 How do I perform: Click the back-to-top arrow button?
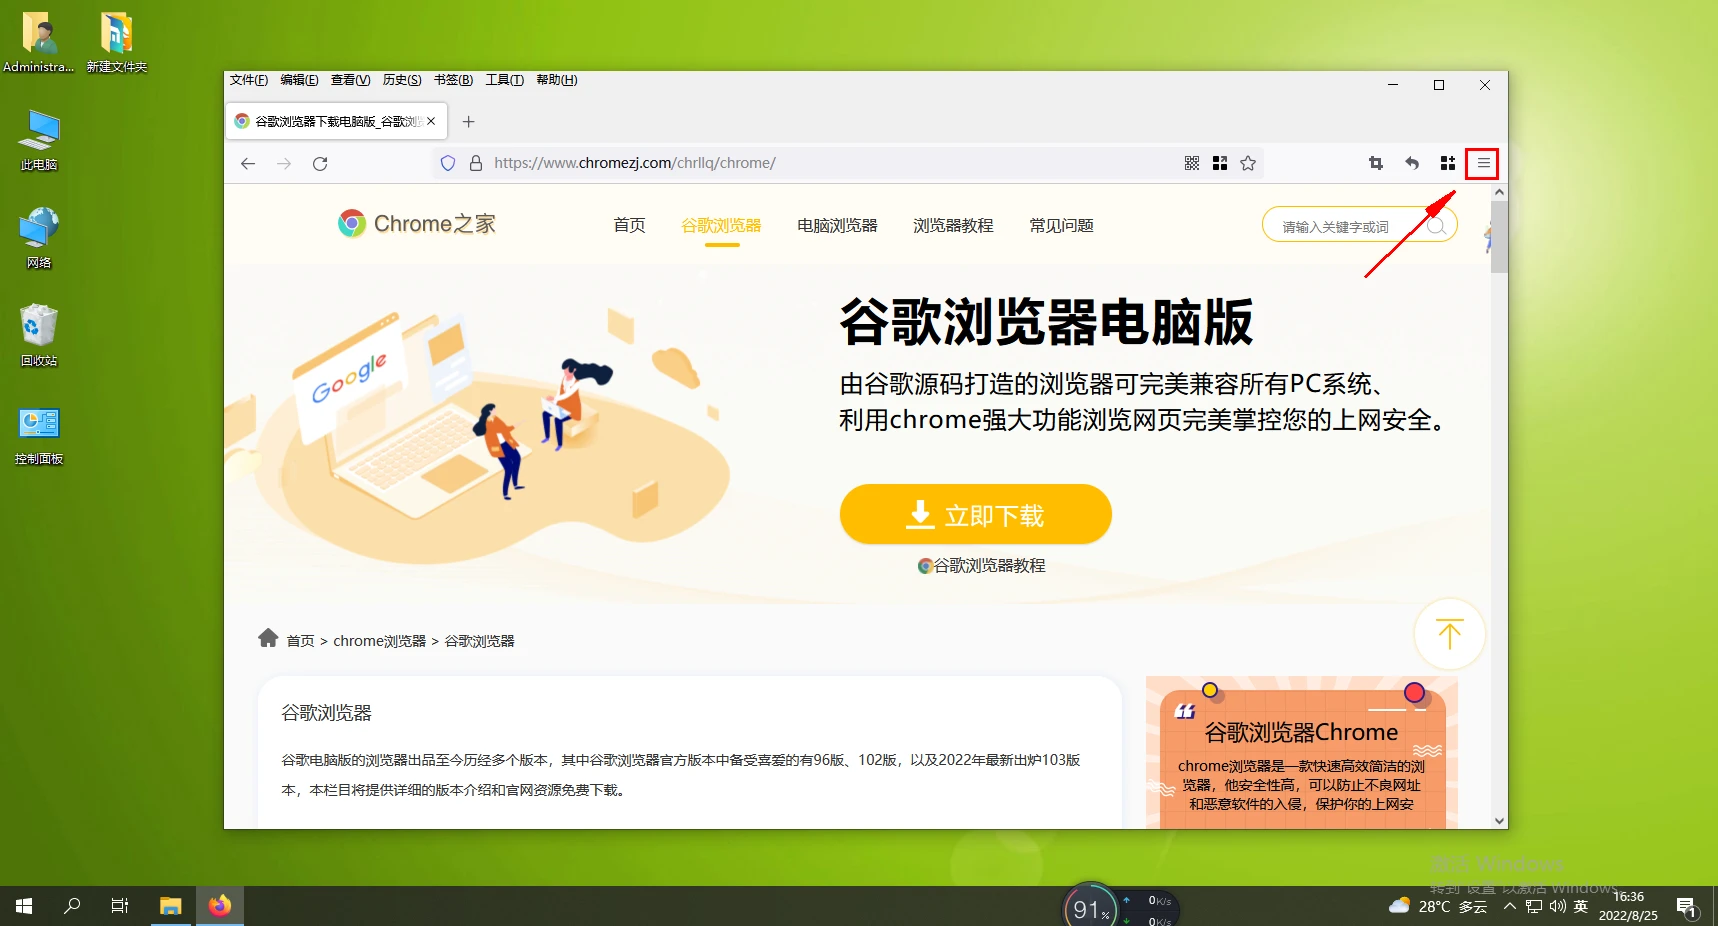(x=1449, y=634)
